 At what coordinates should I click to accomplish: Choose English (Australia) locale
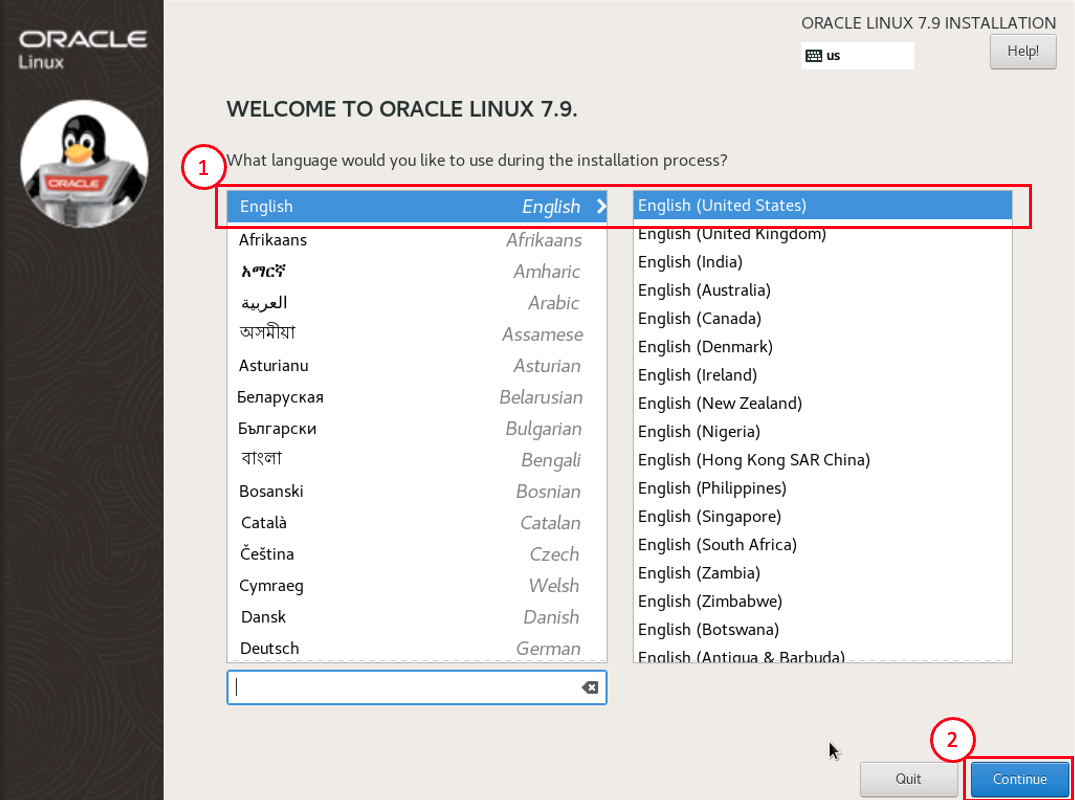pyautogui.click(x=823, y=291)
